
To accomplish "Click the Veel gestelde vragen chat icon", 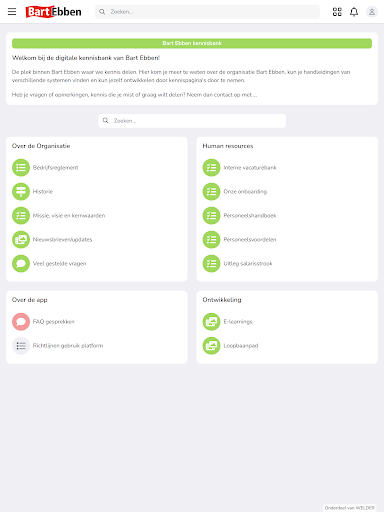I will pos(21,263).
